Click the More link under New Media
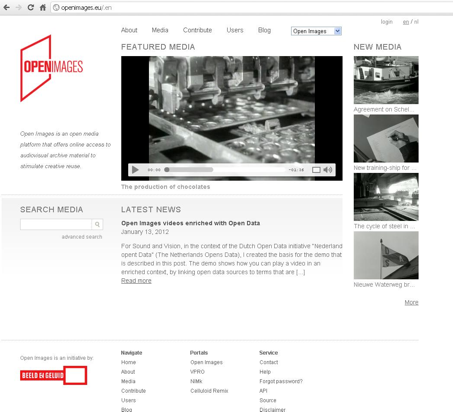The image size is (453, 412). pos(411,303)
